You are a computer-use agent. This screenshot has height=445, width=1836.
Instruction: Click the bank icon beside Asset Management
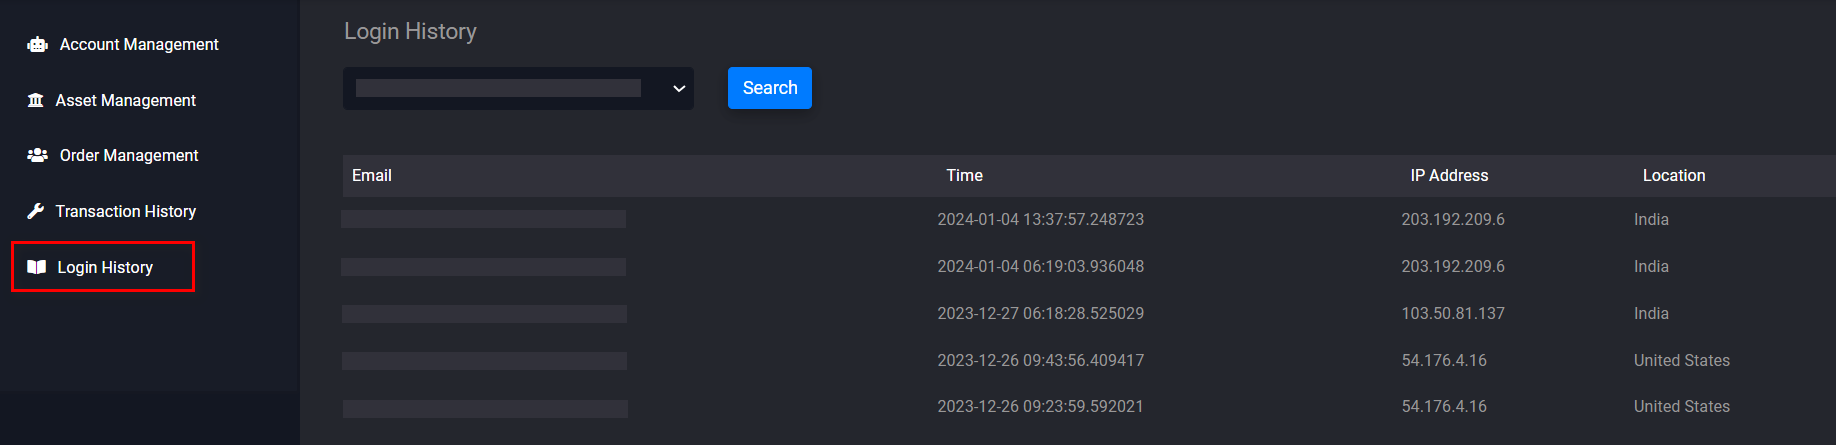[x=36, y=100]
